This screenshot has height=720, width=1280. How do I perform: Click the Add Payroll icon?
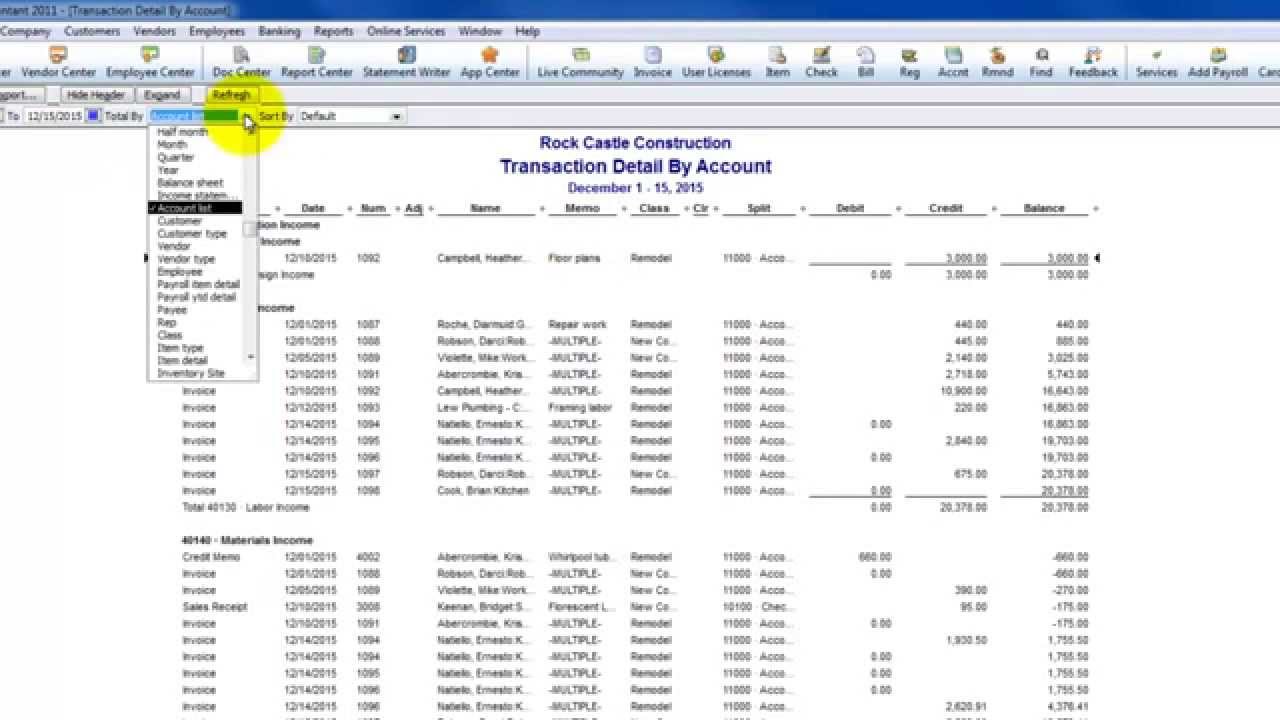[1217, 62]
